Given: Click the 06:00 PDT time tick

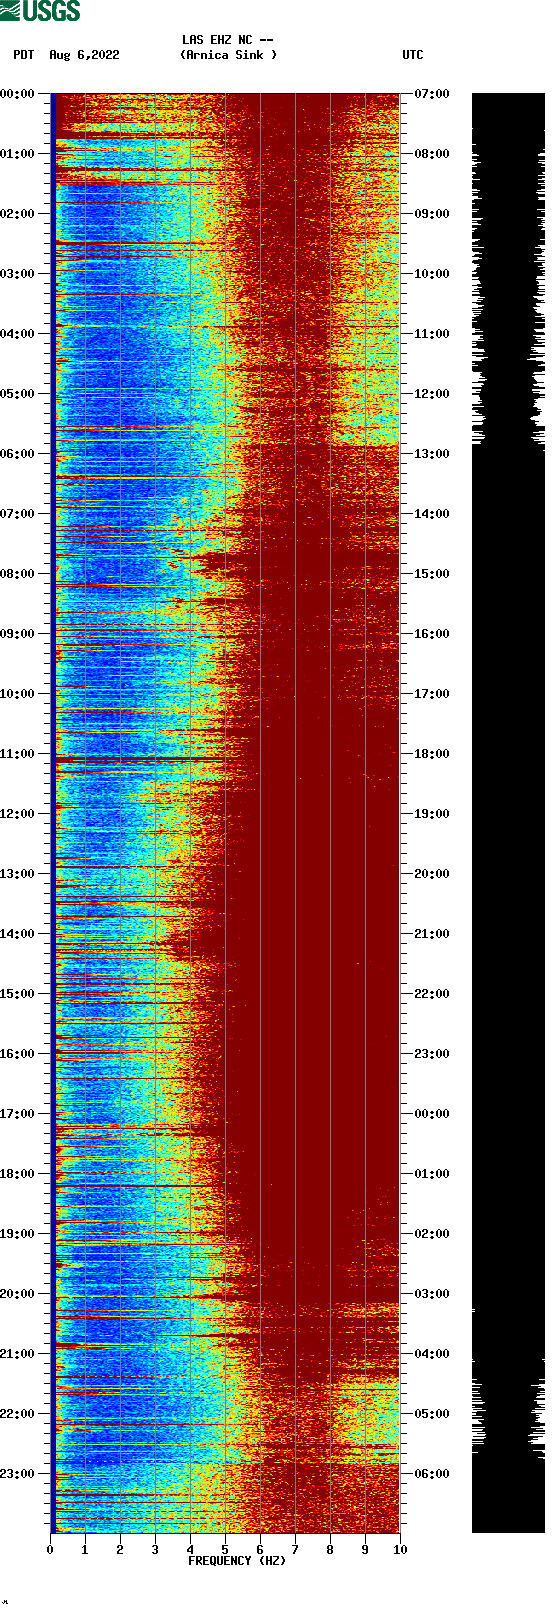Looking at the screenshot, I should 18,454.
